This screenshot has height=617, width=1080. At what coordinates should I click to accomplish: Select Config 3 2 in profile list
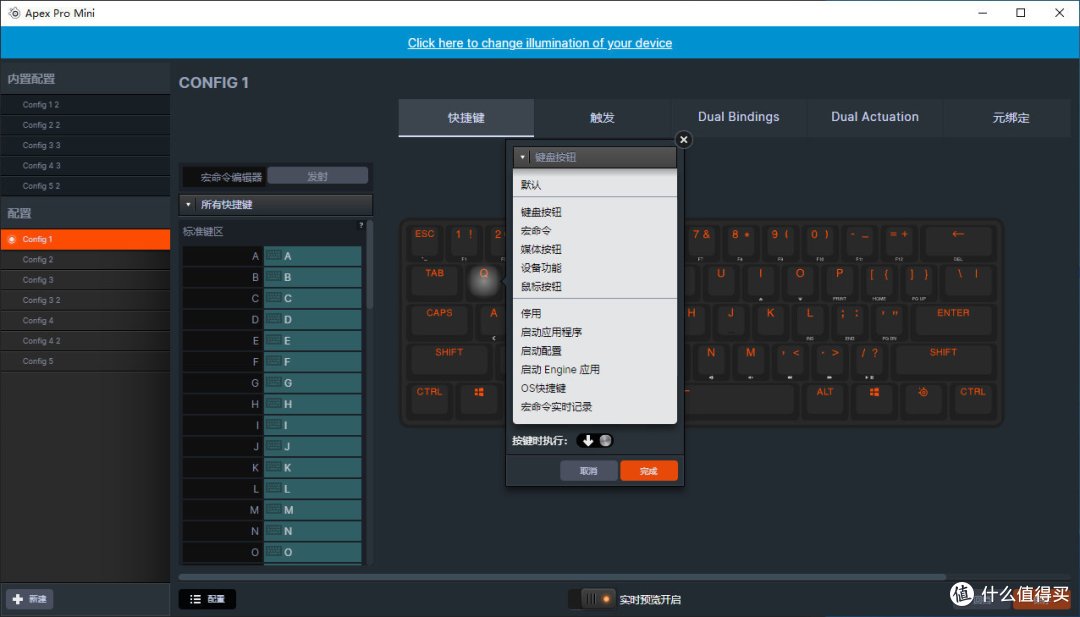[x=85, y=300]
